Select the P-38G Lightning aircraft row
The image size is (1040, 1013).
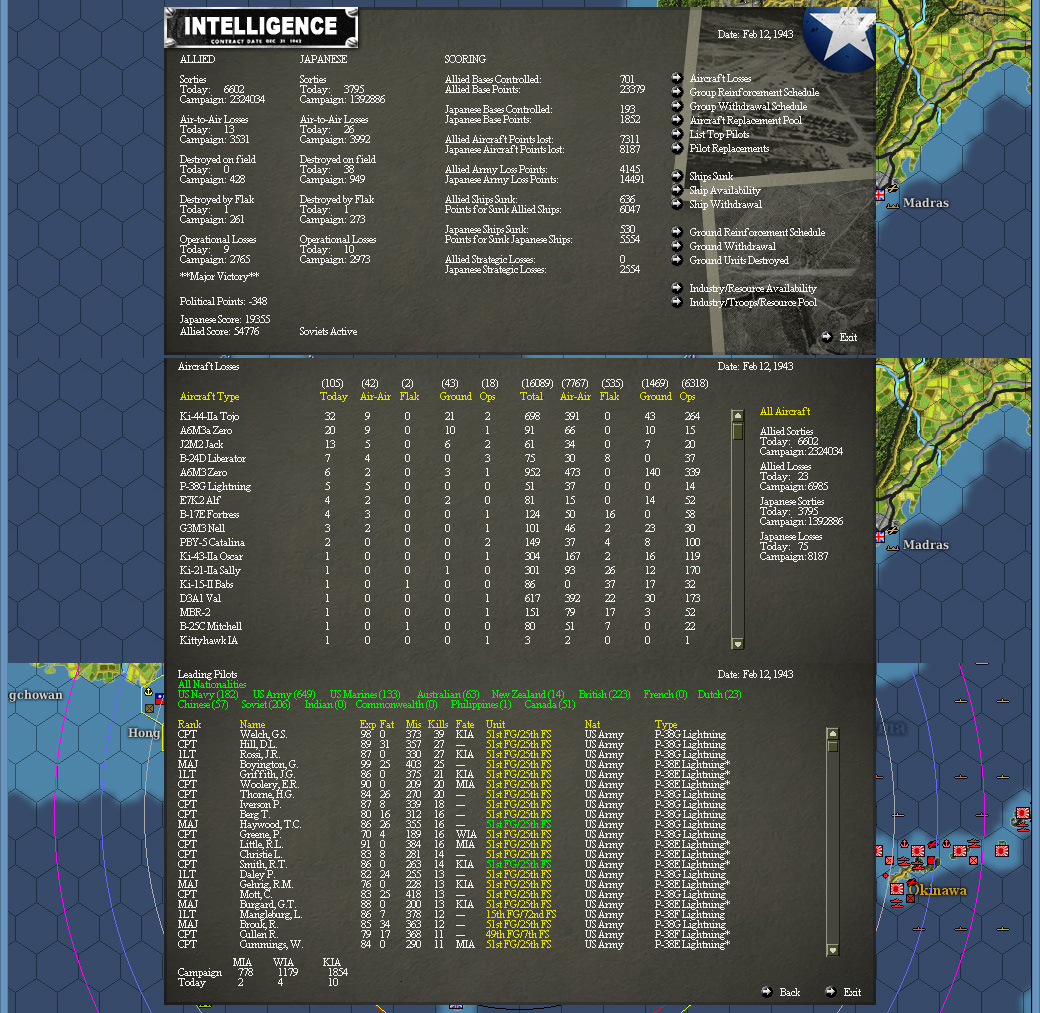441,486
